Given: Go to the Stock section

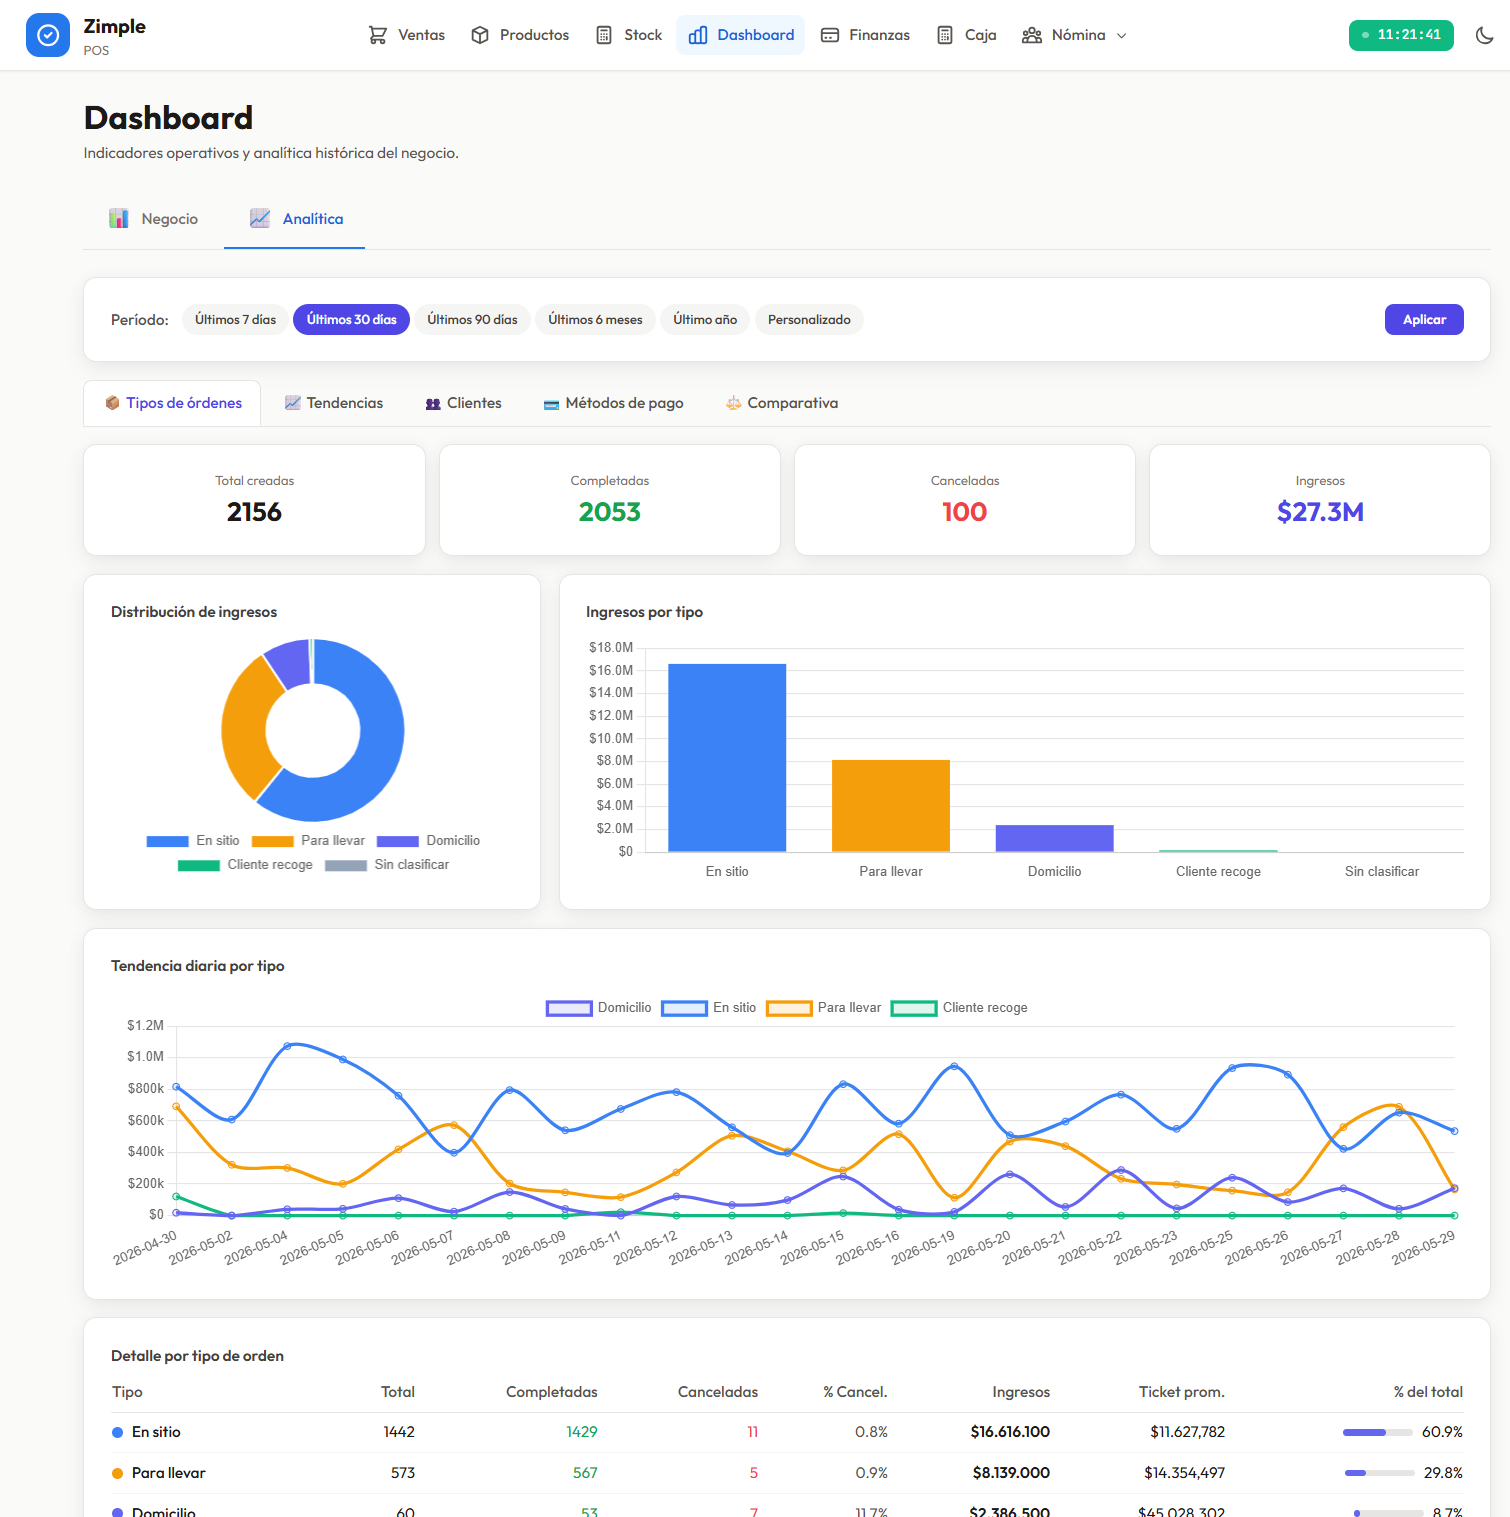Looking at the screenshot, I should pos(630,35).
